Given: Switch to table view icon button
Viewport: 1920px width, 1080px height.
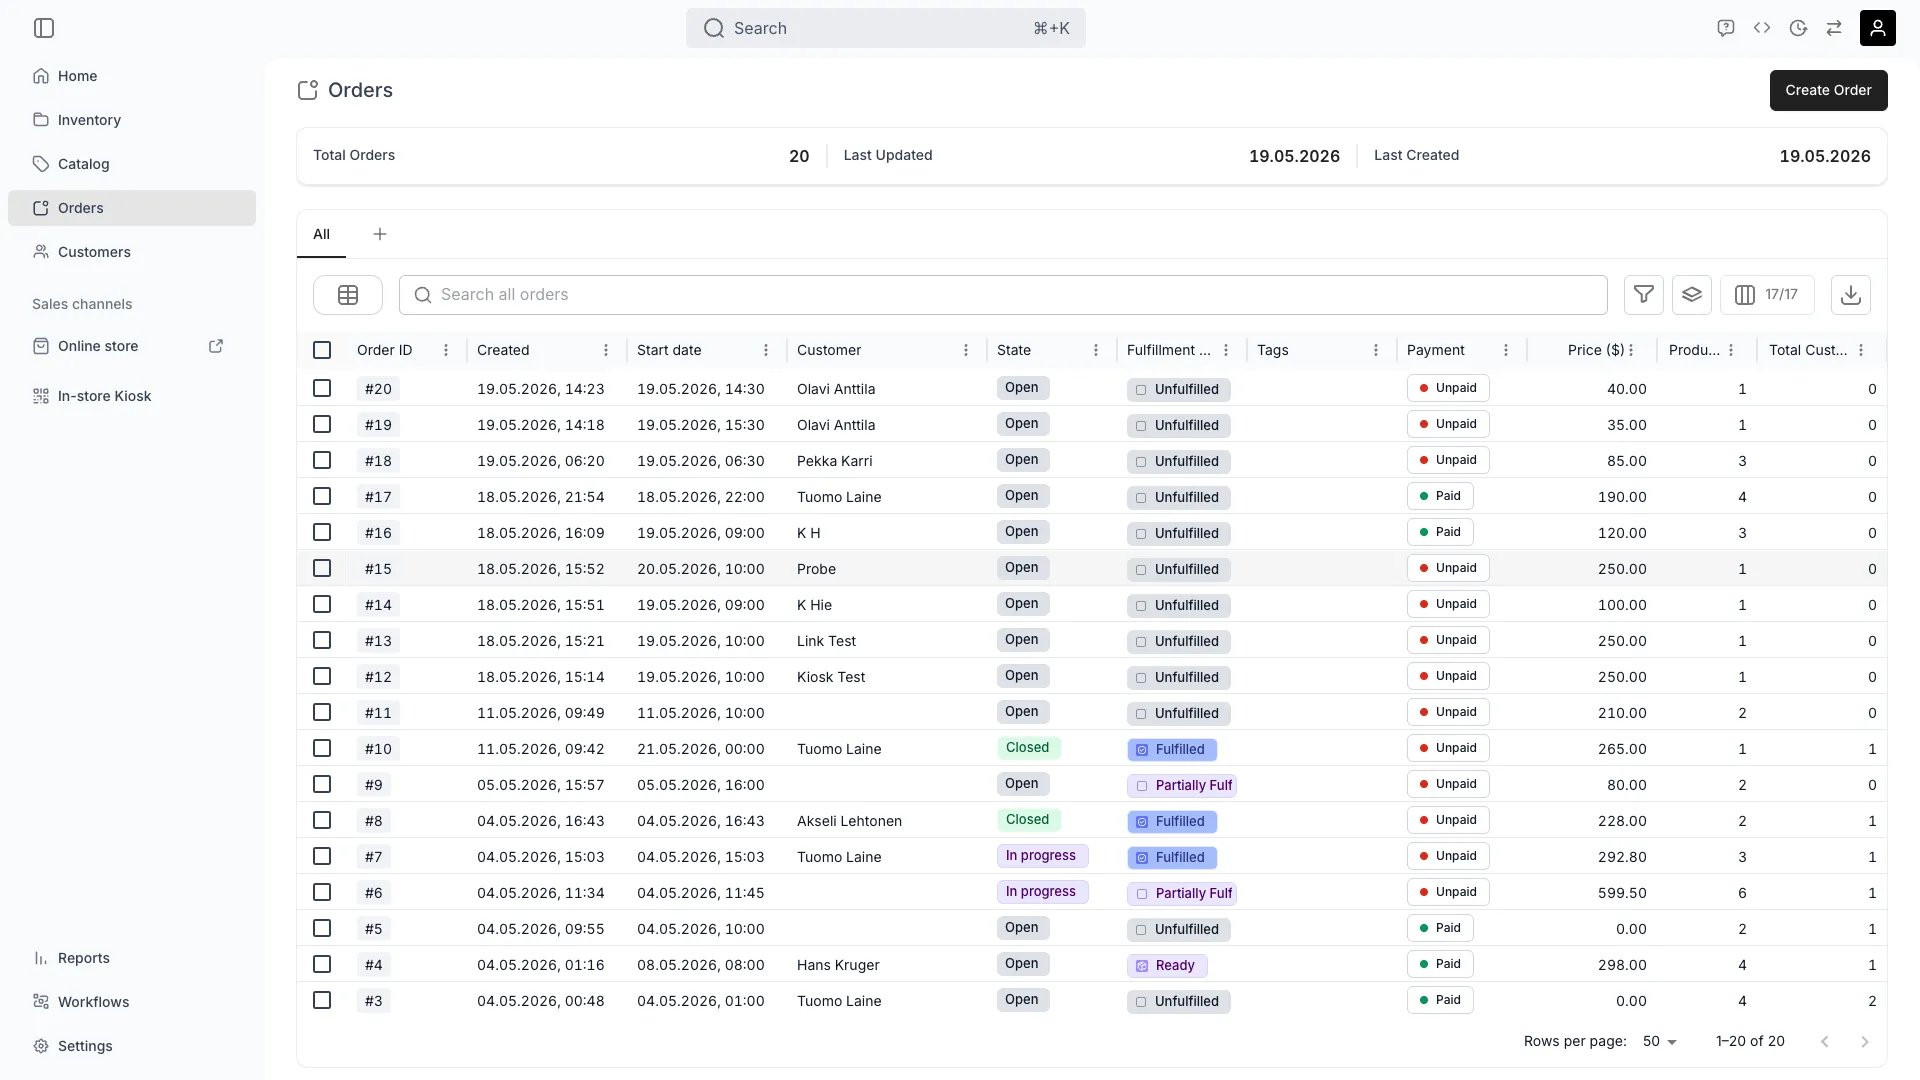Looking at the screenshot, I should [x=348, y=295].
